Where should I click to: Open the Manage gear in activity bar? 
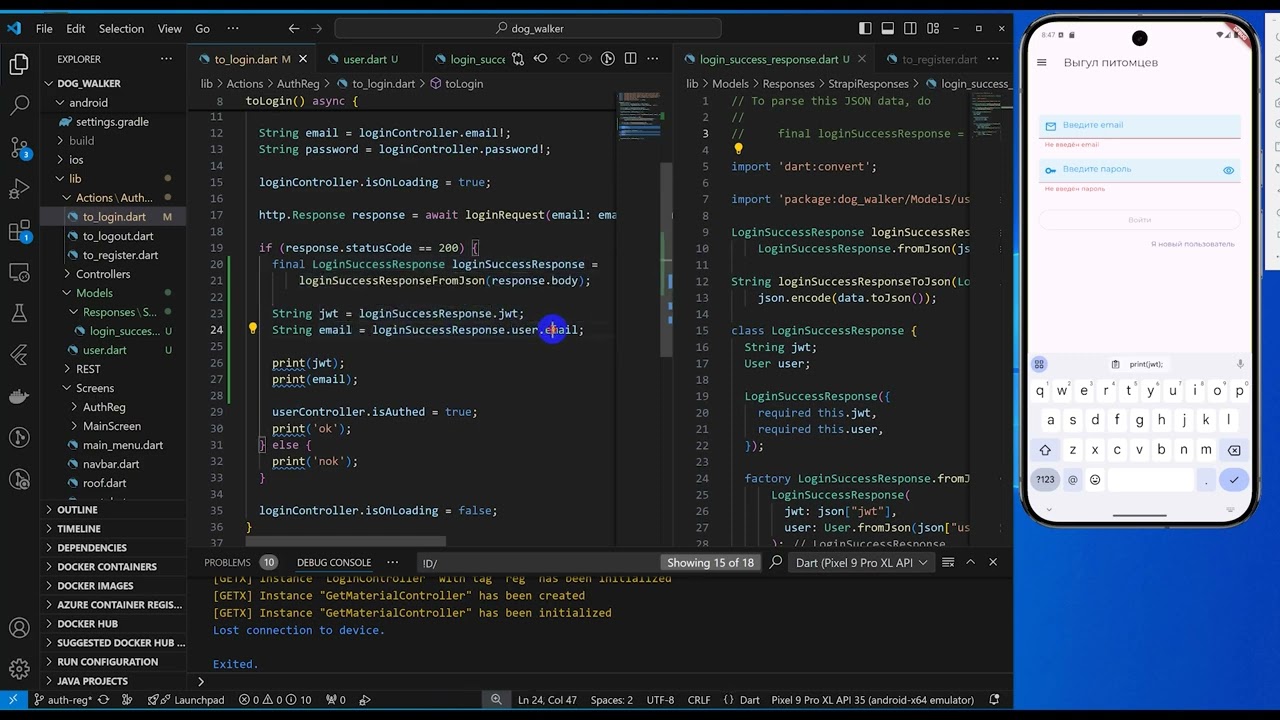[19, 669]
